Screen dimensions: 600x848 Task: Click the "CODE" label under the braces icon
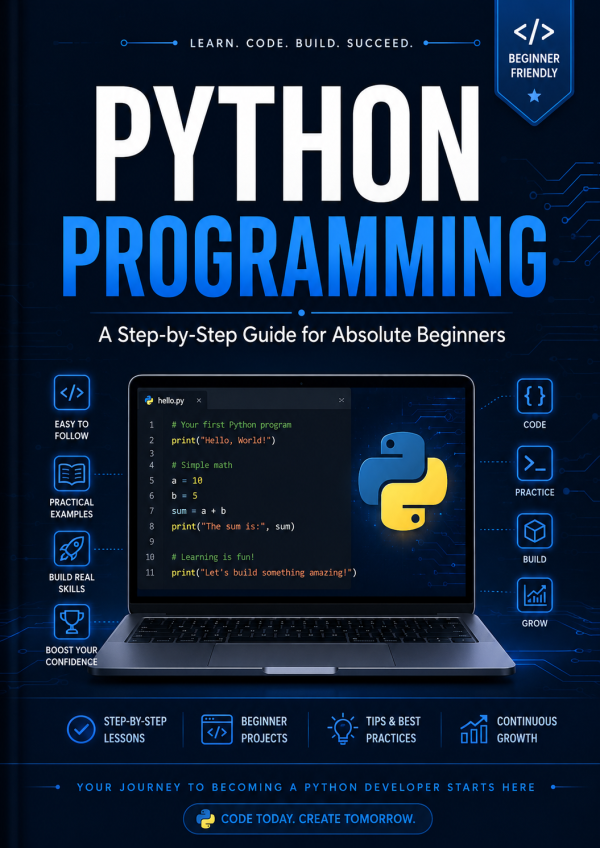535,425
